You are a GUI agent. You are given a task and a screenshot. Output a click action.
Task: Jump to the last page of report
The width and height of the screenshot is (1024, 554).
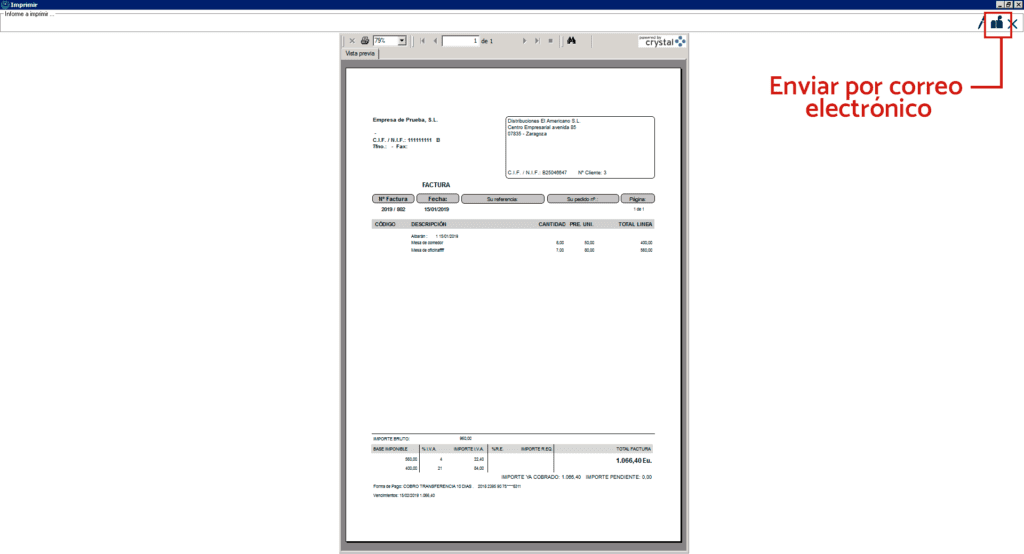(x=537, y=41)
